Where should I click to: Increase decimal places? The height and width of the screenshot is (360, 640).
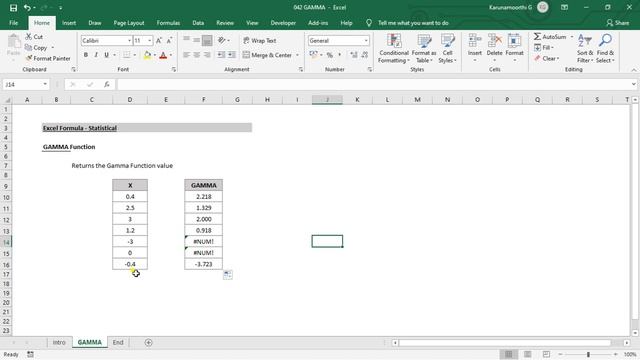pos(354,55)
